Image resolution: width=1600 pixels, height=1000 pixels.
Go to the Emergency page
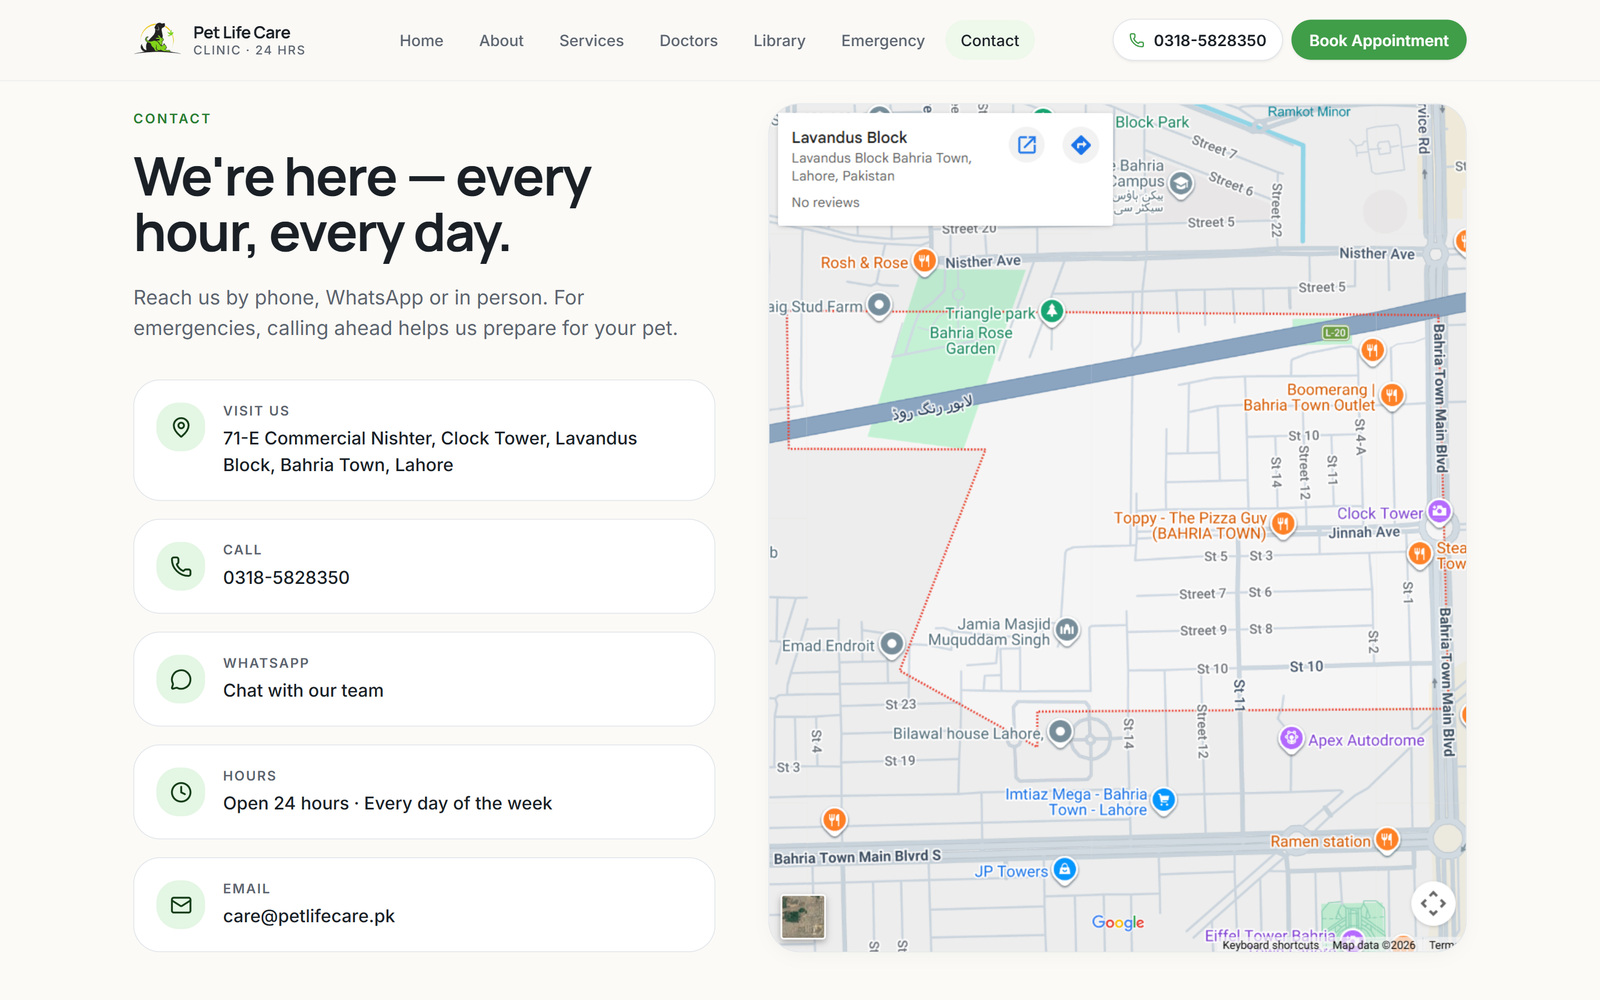click(x=883, y=40)
